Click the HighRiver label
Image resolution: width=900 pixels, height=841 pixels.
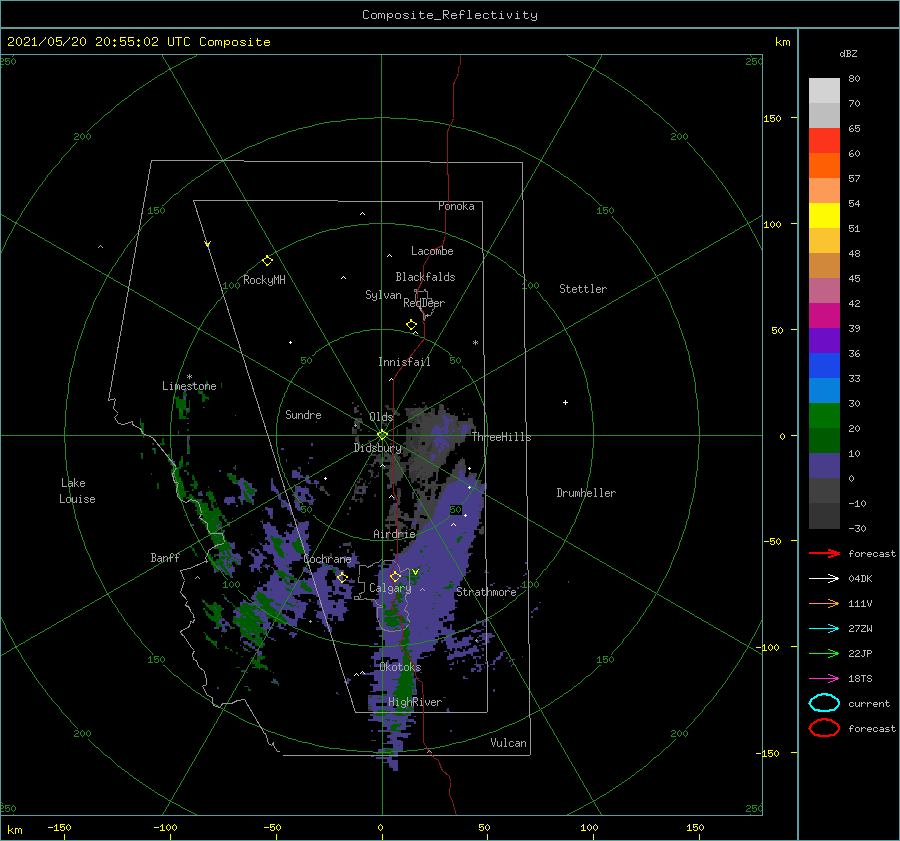click(415, 703)
